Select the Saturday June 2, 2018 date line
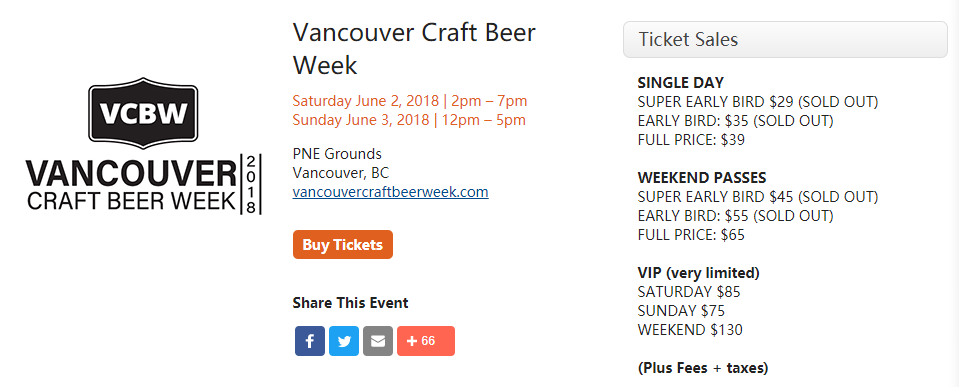This screenshot has width=959, height=387. click(410, 100)
